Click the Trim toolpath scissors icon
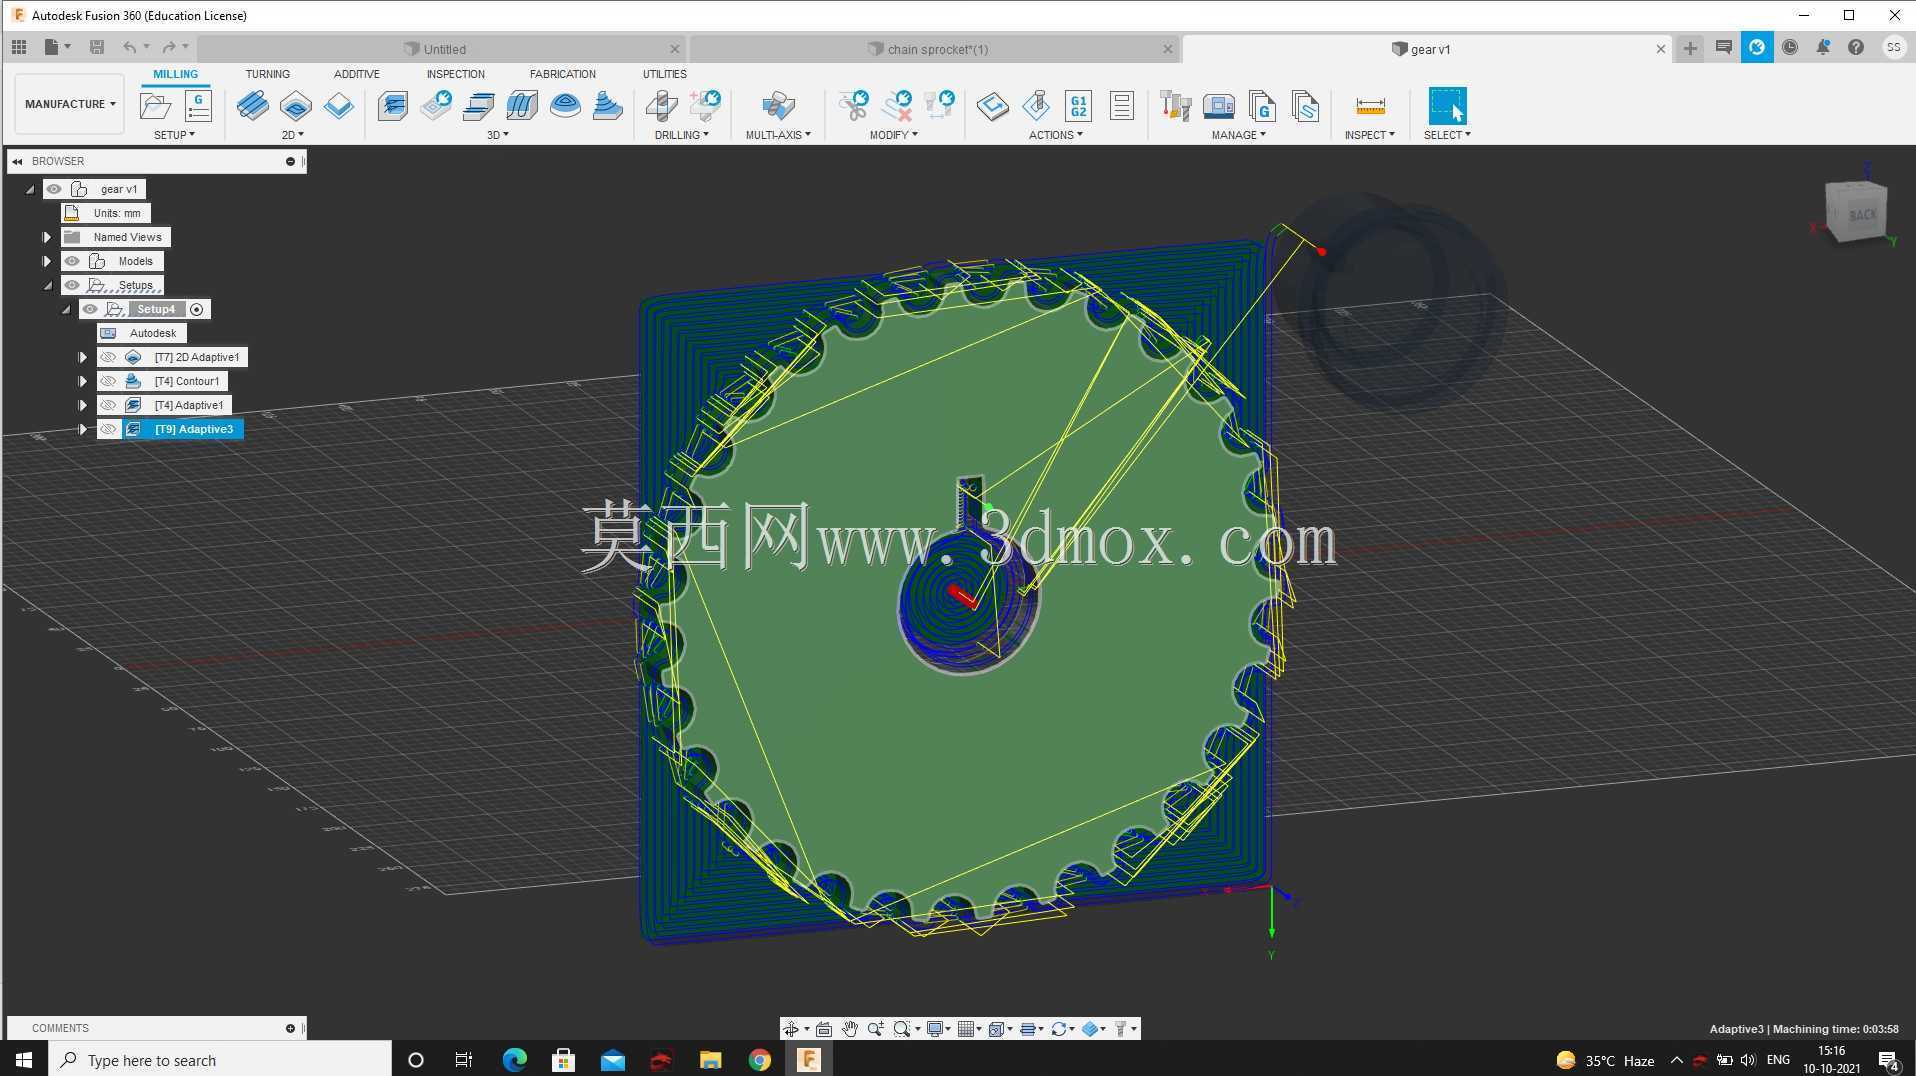The height and width of the screenshot is (1076, 1916). [853, 106]
